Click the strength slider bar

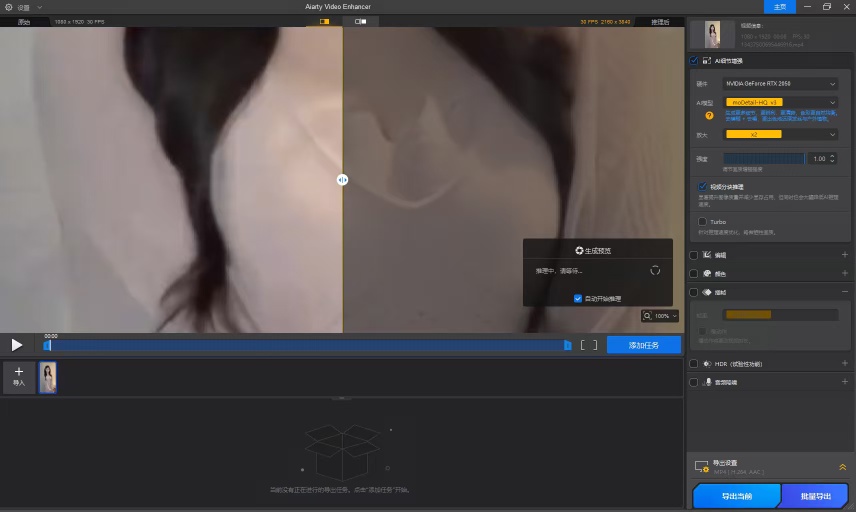764,159
